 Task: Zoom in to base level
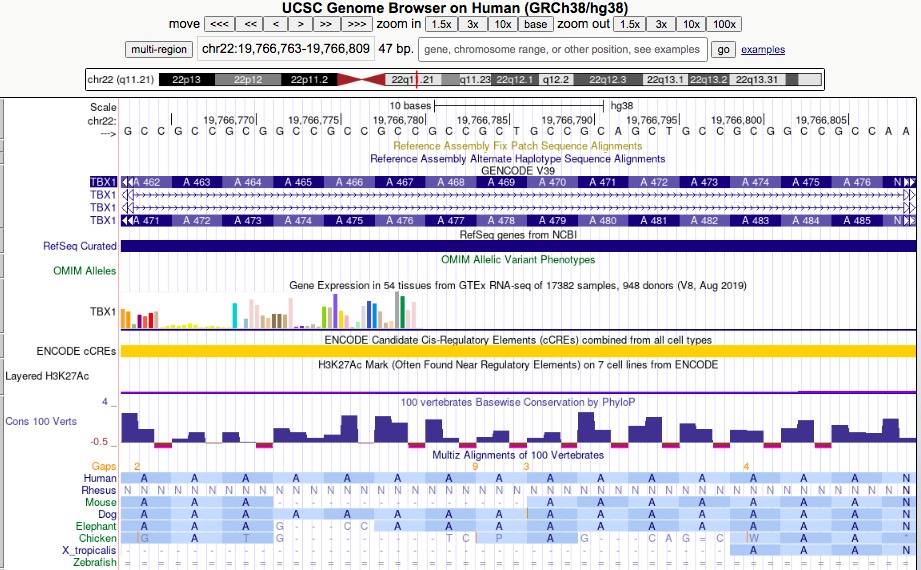tap(535, 24)
